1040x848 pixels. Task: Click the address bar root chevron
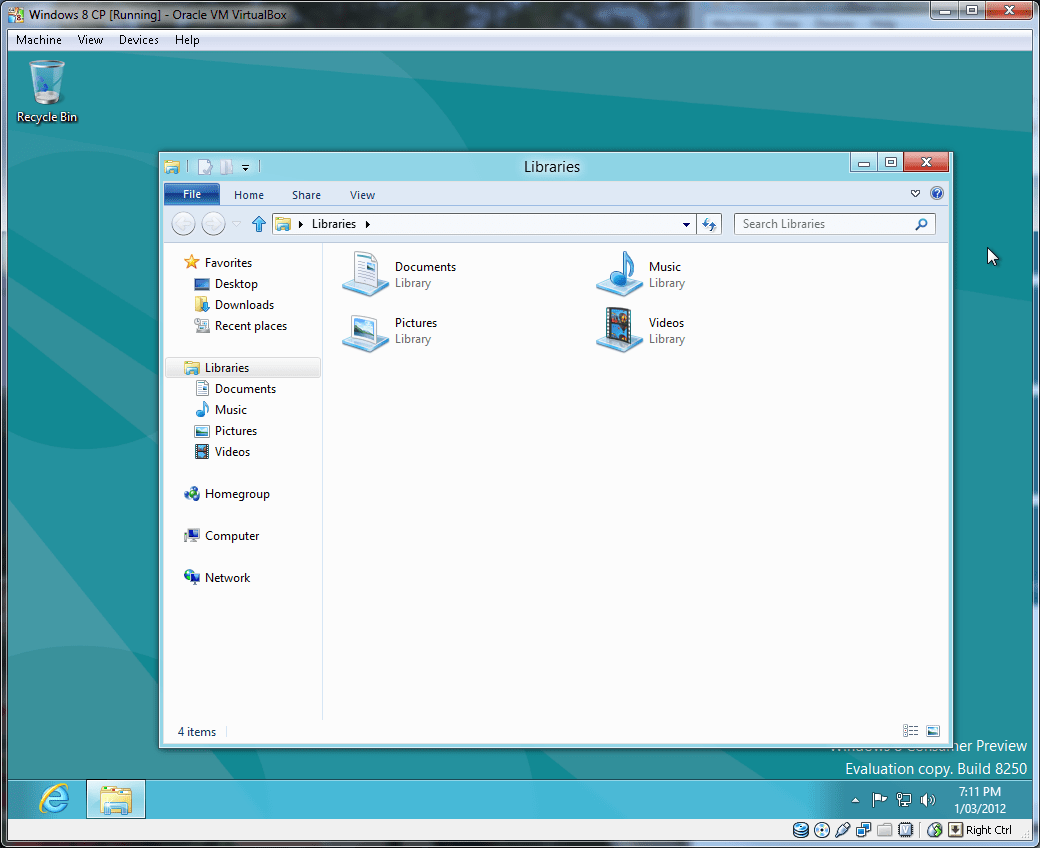coord(300,224)
